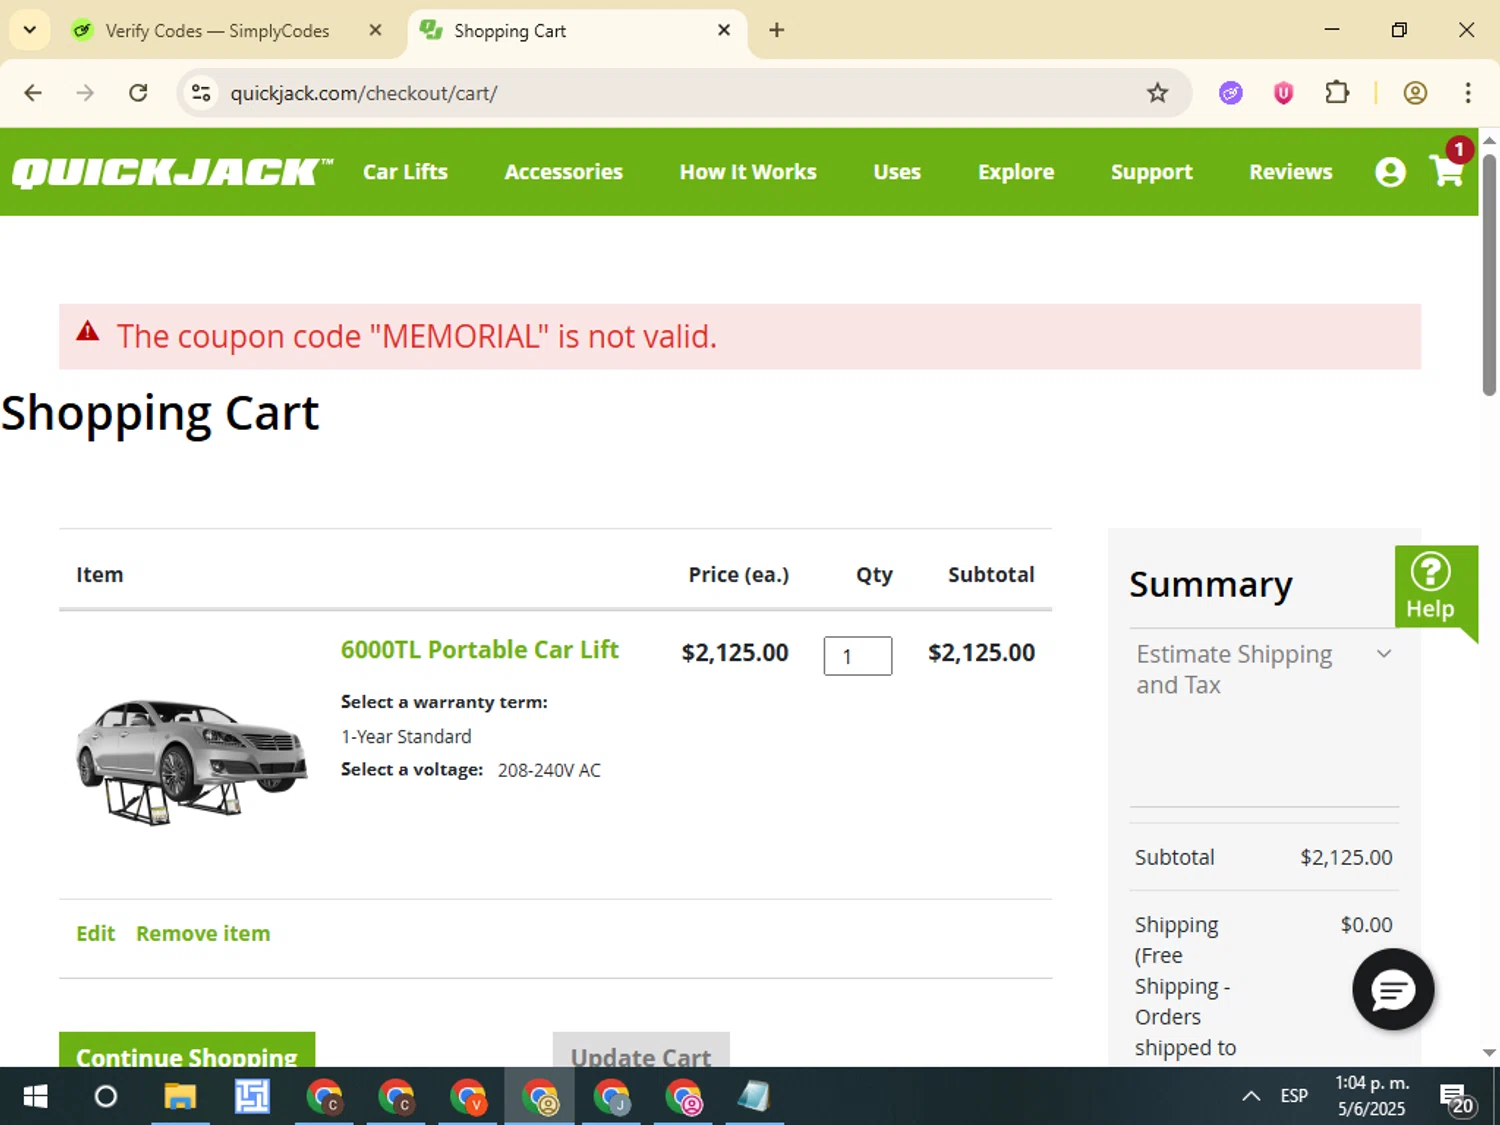Reload the current page
This screenshot has width=1500, height=1125.
point(138,93)
